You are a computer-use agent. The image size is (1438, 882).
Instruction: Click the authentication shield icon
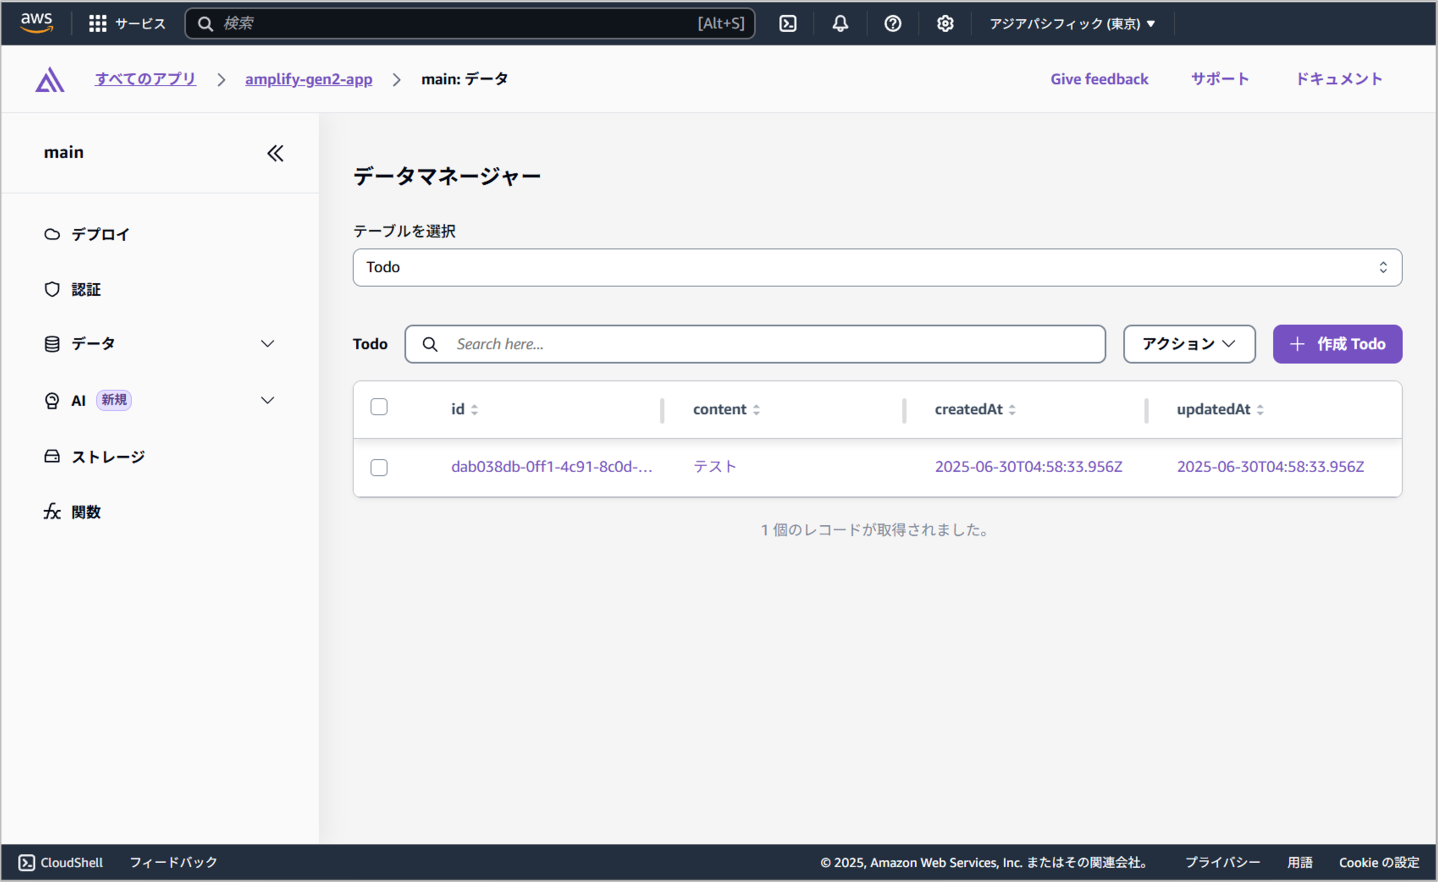tap(52, 289)
